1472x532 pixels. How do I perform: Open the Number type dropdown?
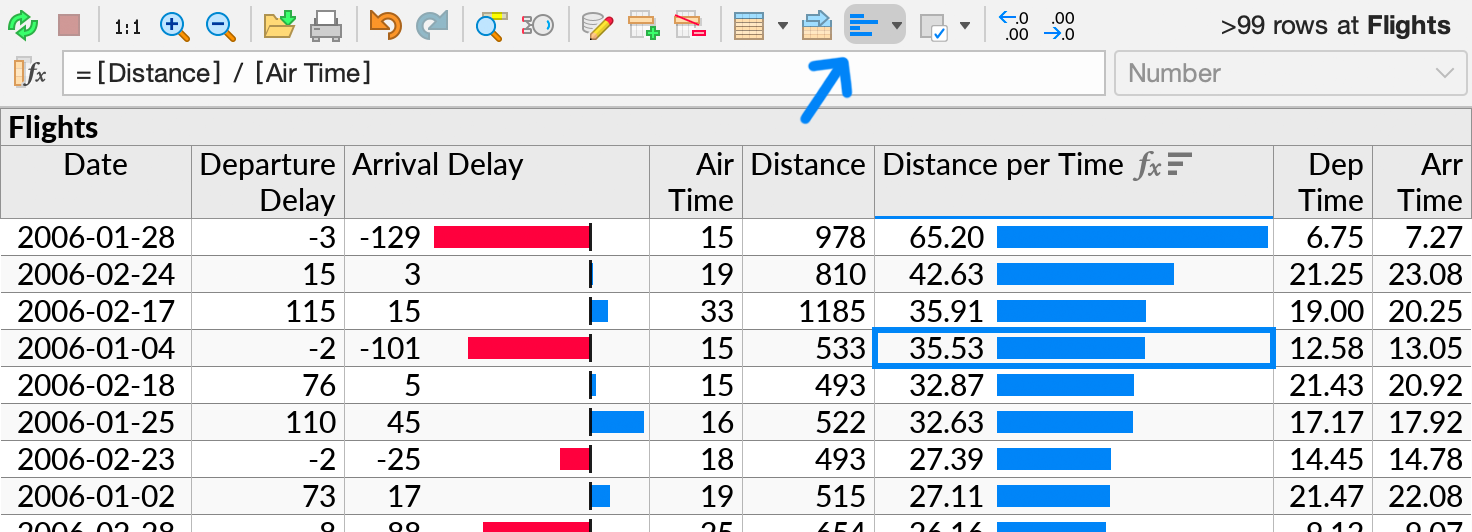coord(1289,73)
